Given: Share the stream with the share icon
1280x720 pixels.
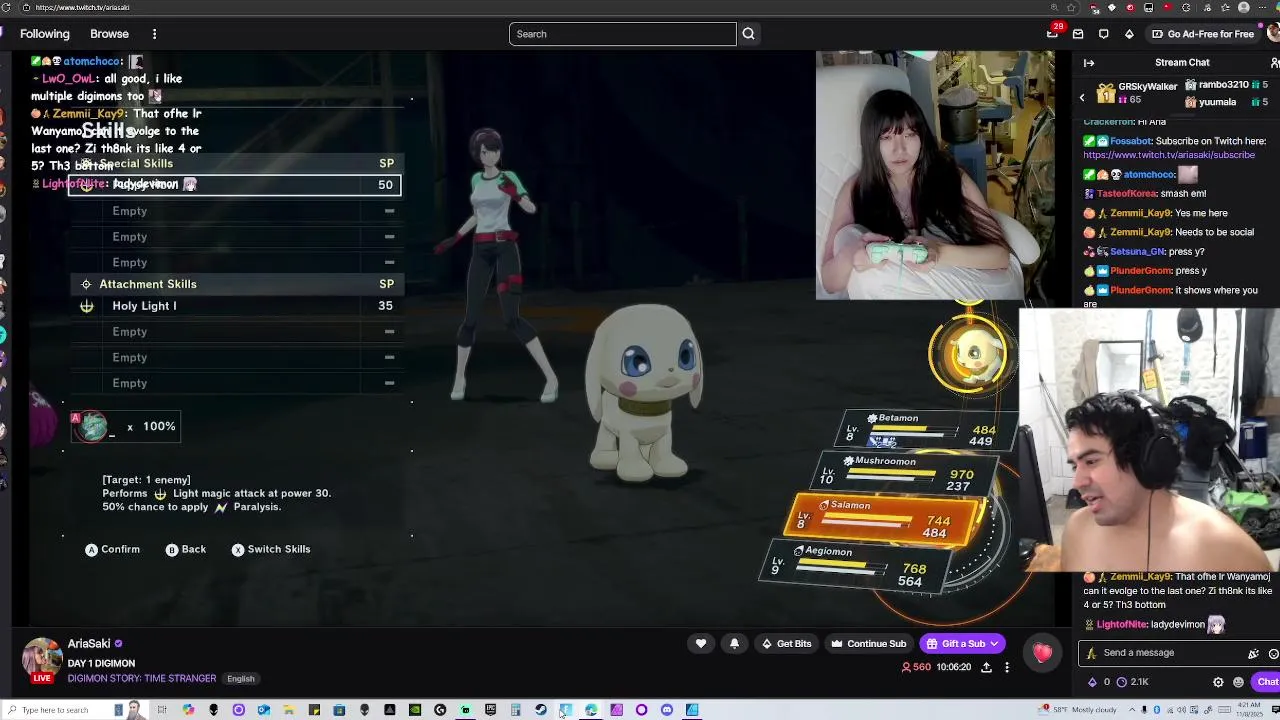Looking at the screenshot, I should pos(986,667).
